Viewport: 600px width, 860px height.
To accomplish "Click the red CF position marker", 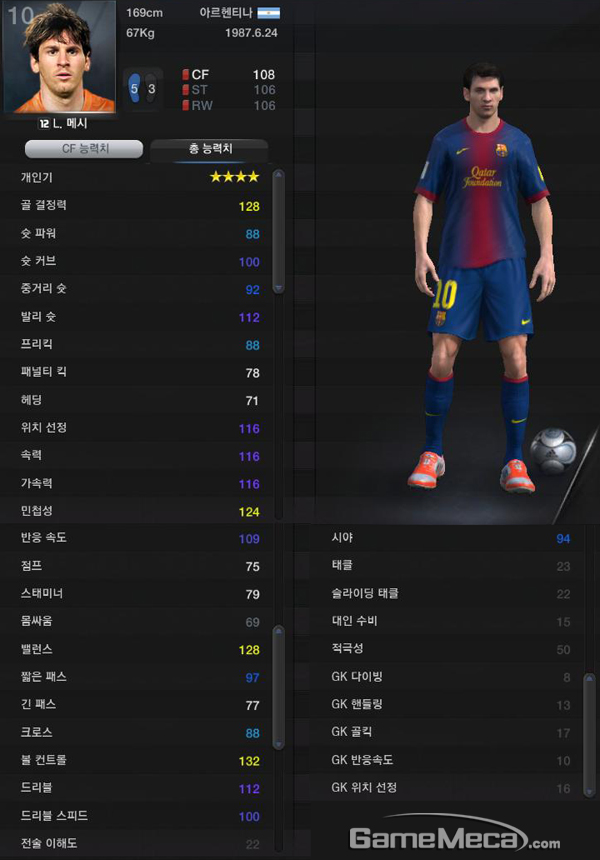I will pyautogui.click(x=185, y=74).
